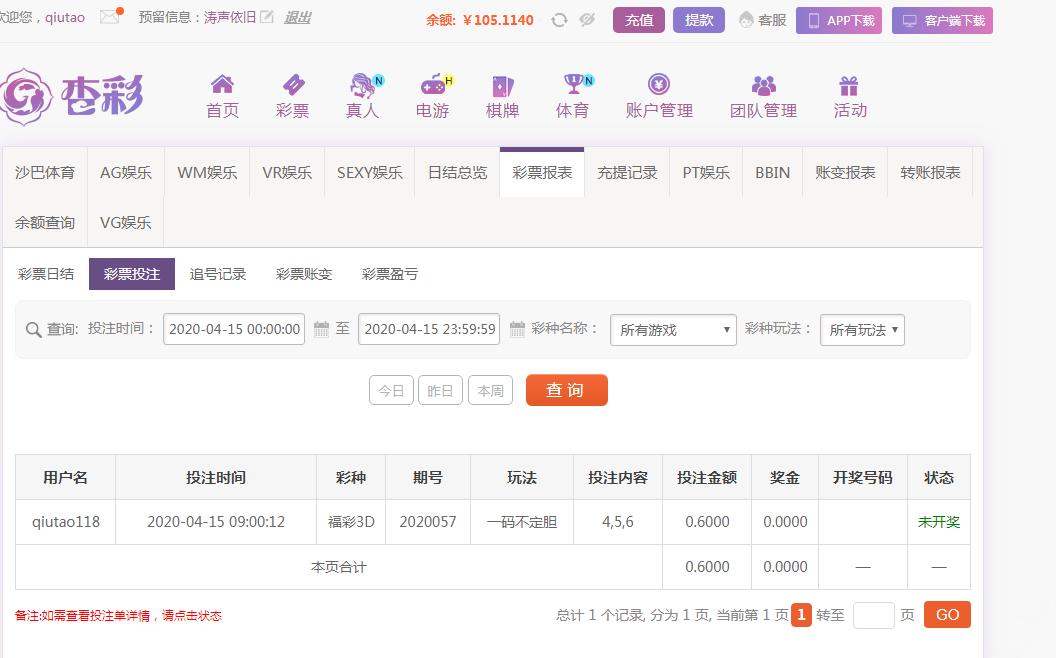Open the 团队管理 team icon
Screen dimensions: 1056x658
coord(763,85)
